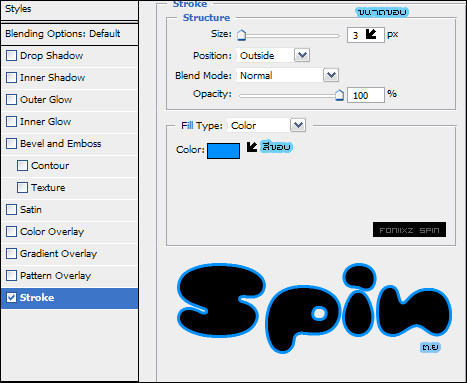Open the Fill Type dropdown
This screenshot has width=467, height=383.
click(x=298, y=125)
